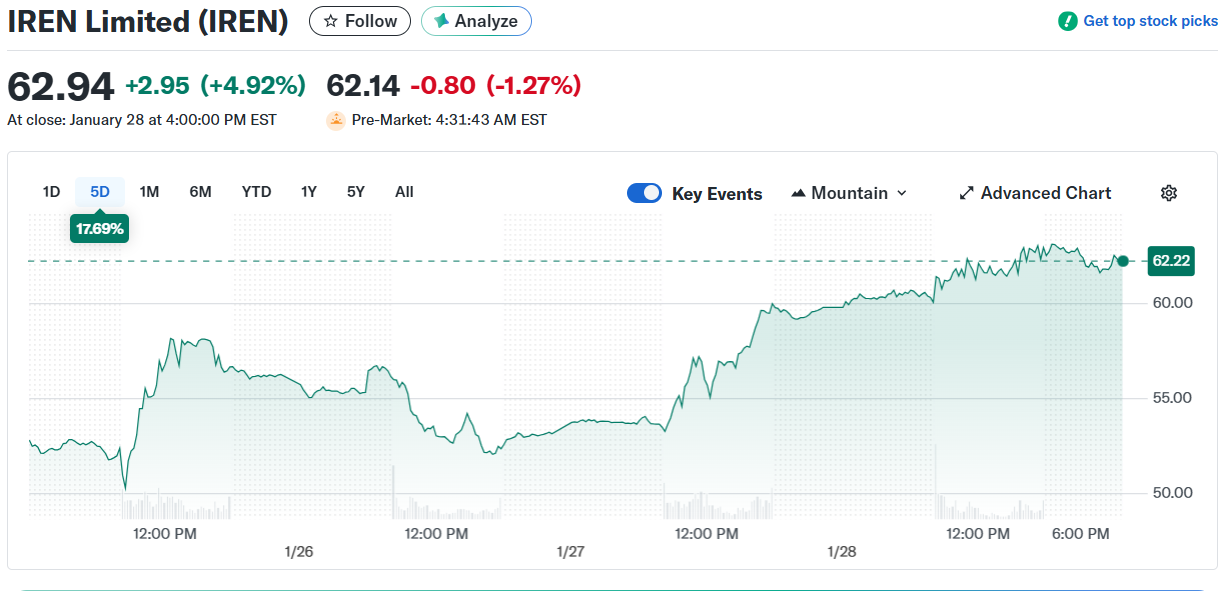Click the 17.69% gain badge
Screen dimensions: 1231x591
(x=100, y=228)
